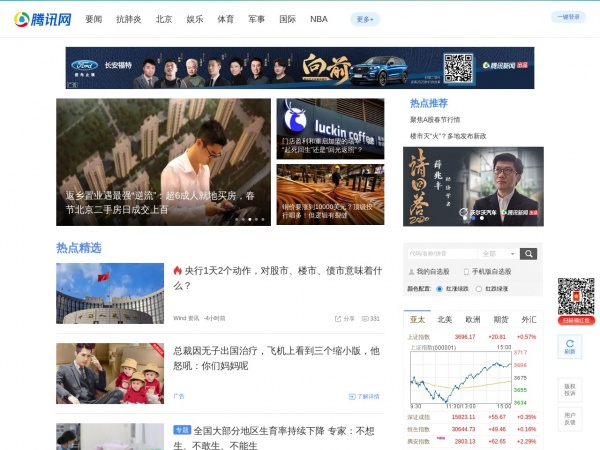Viewport: 600px width, 450px height.
Task: Open the 国际 navigation item
Action: pyautogui.click(x=287, y=19)
